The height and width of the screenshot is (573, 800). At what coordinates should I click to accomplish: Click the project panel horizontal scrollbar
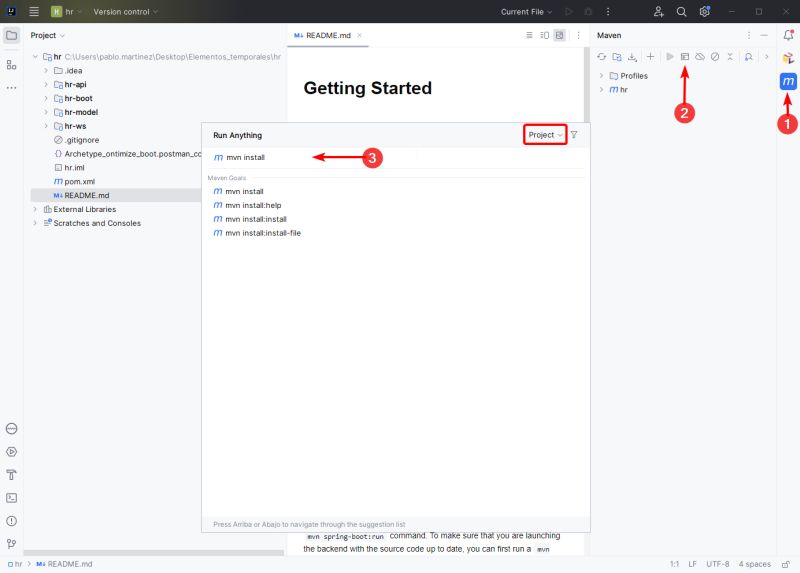154,553
